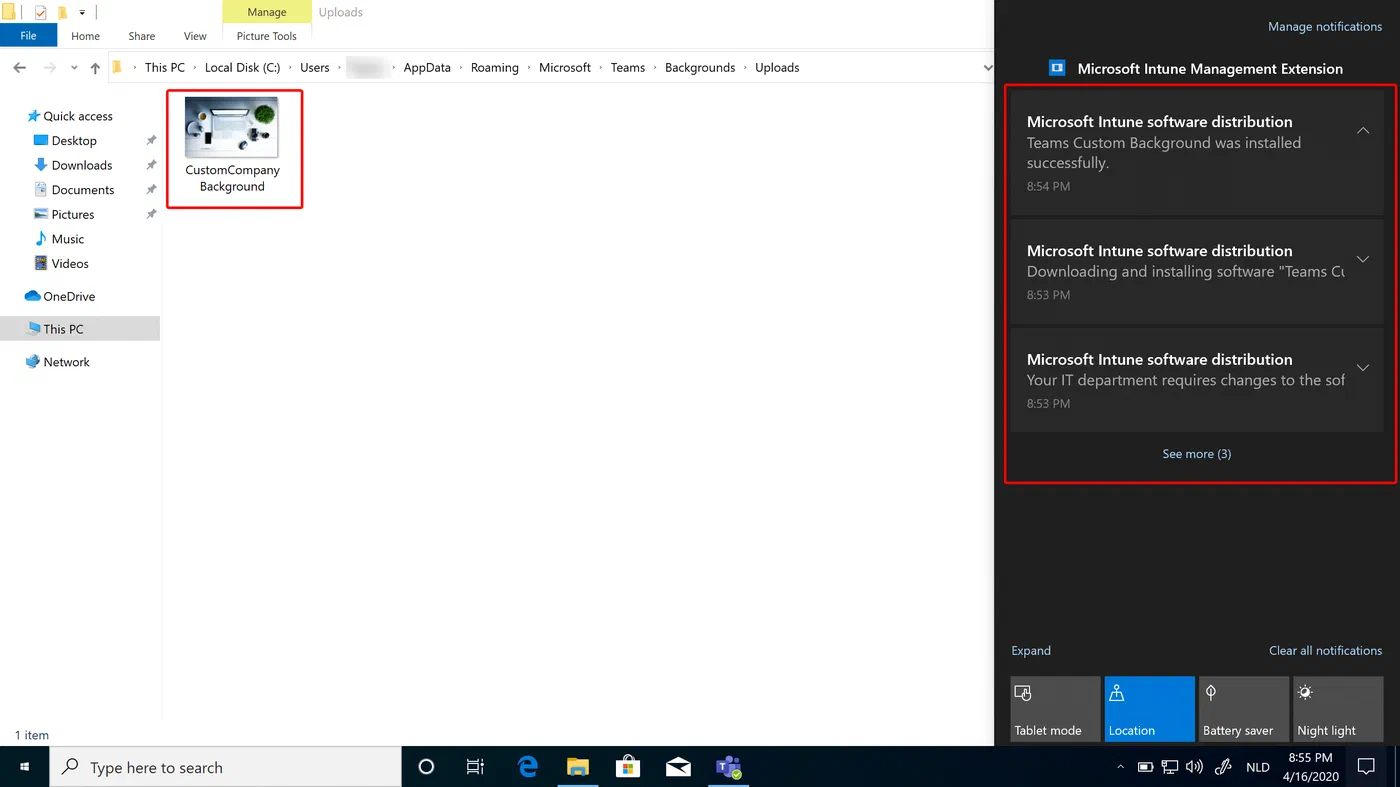Click the volume speaker tray icon
This screenshot has height=787, width=1400.
[x=1194, y=768]
